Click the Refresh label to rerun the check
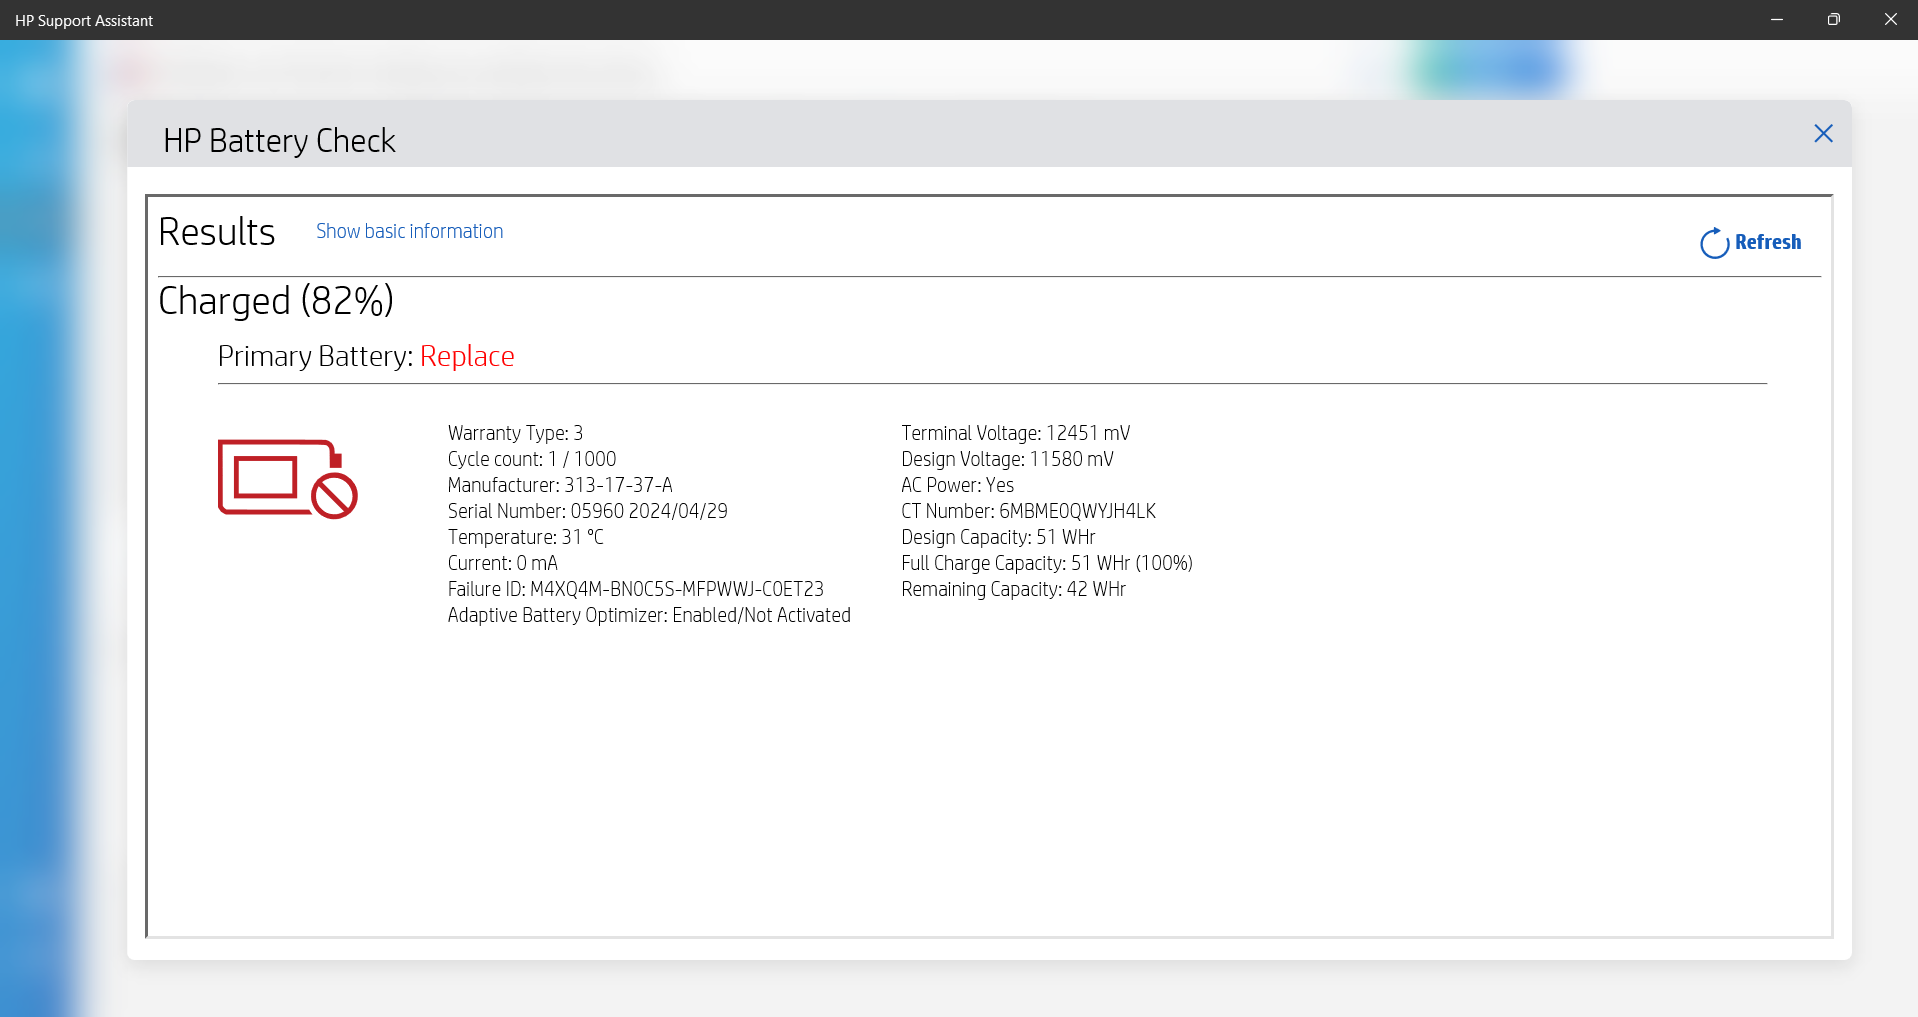 (1767, 242)
